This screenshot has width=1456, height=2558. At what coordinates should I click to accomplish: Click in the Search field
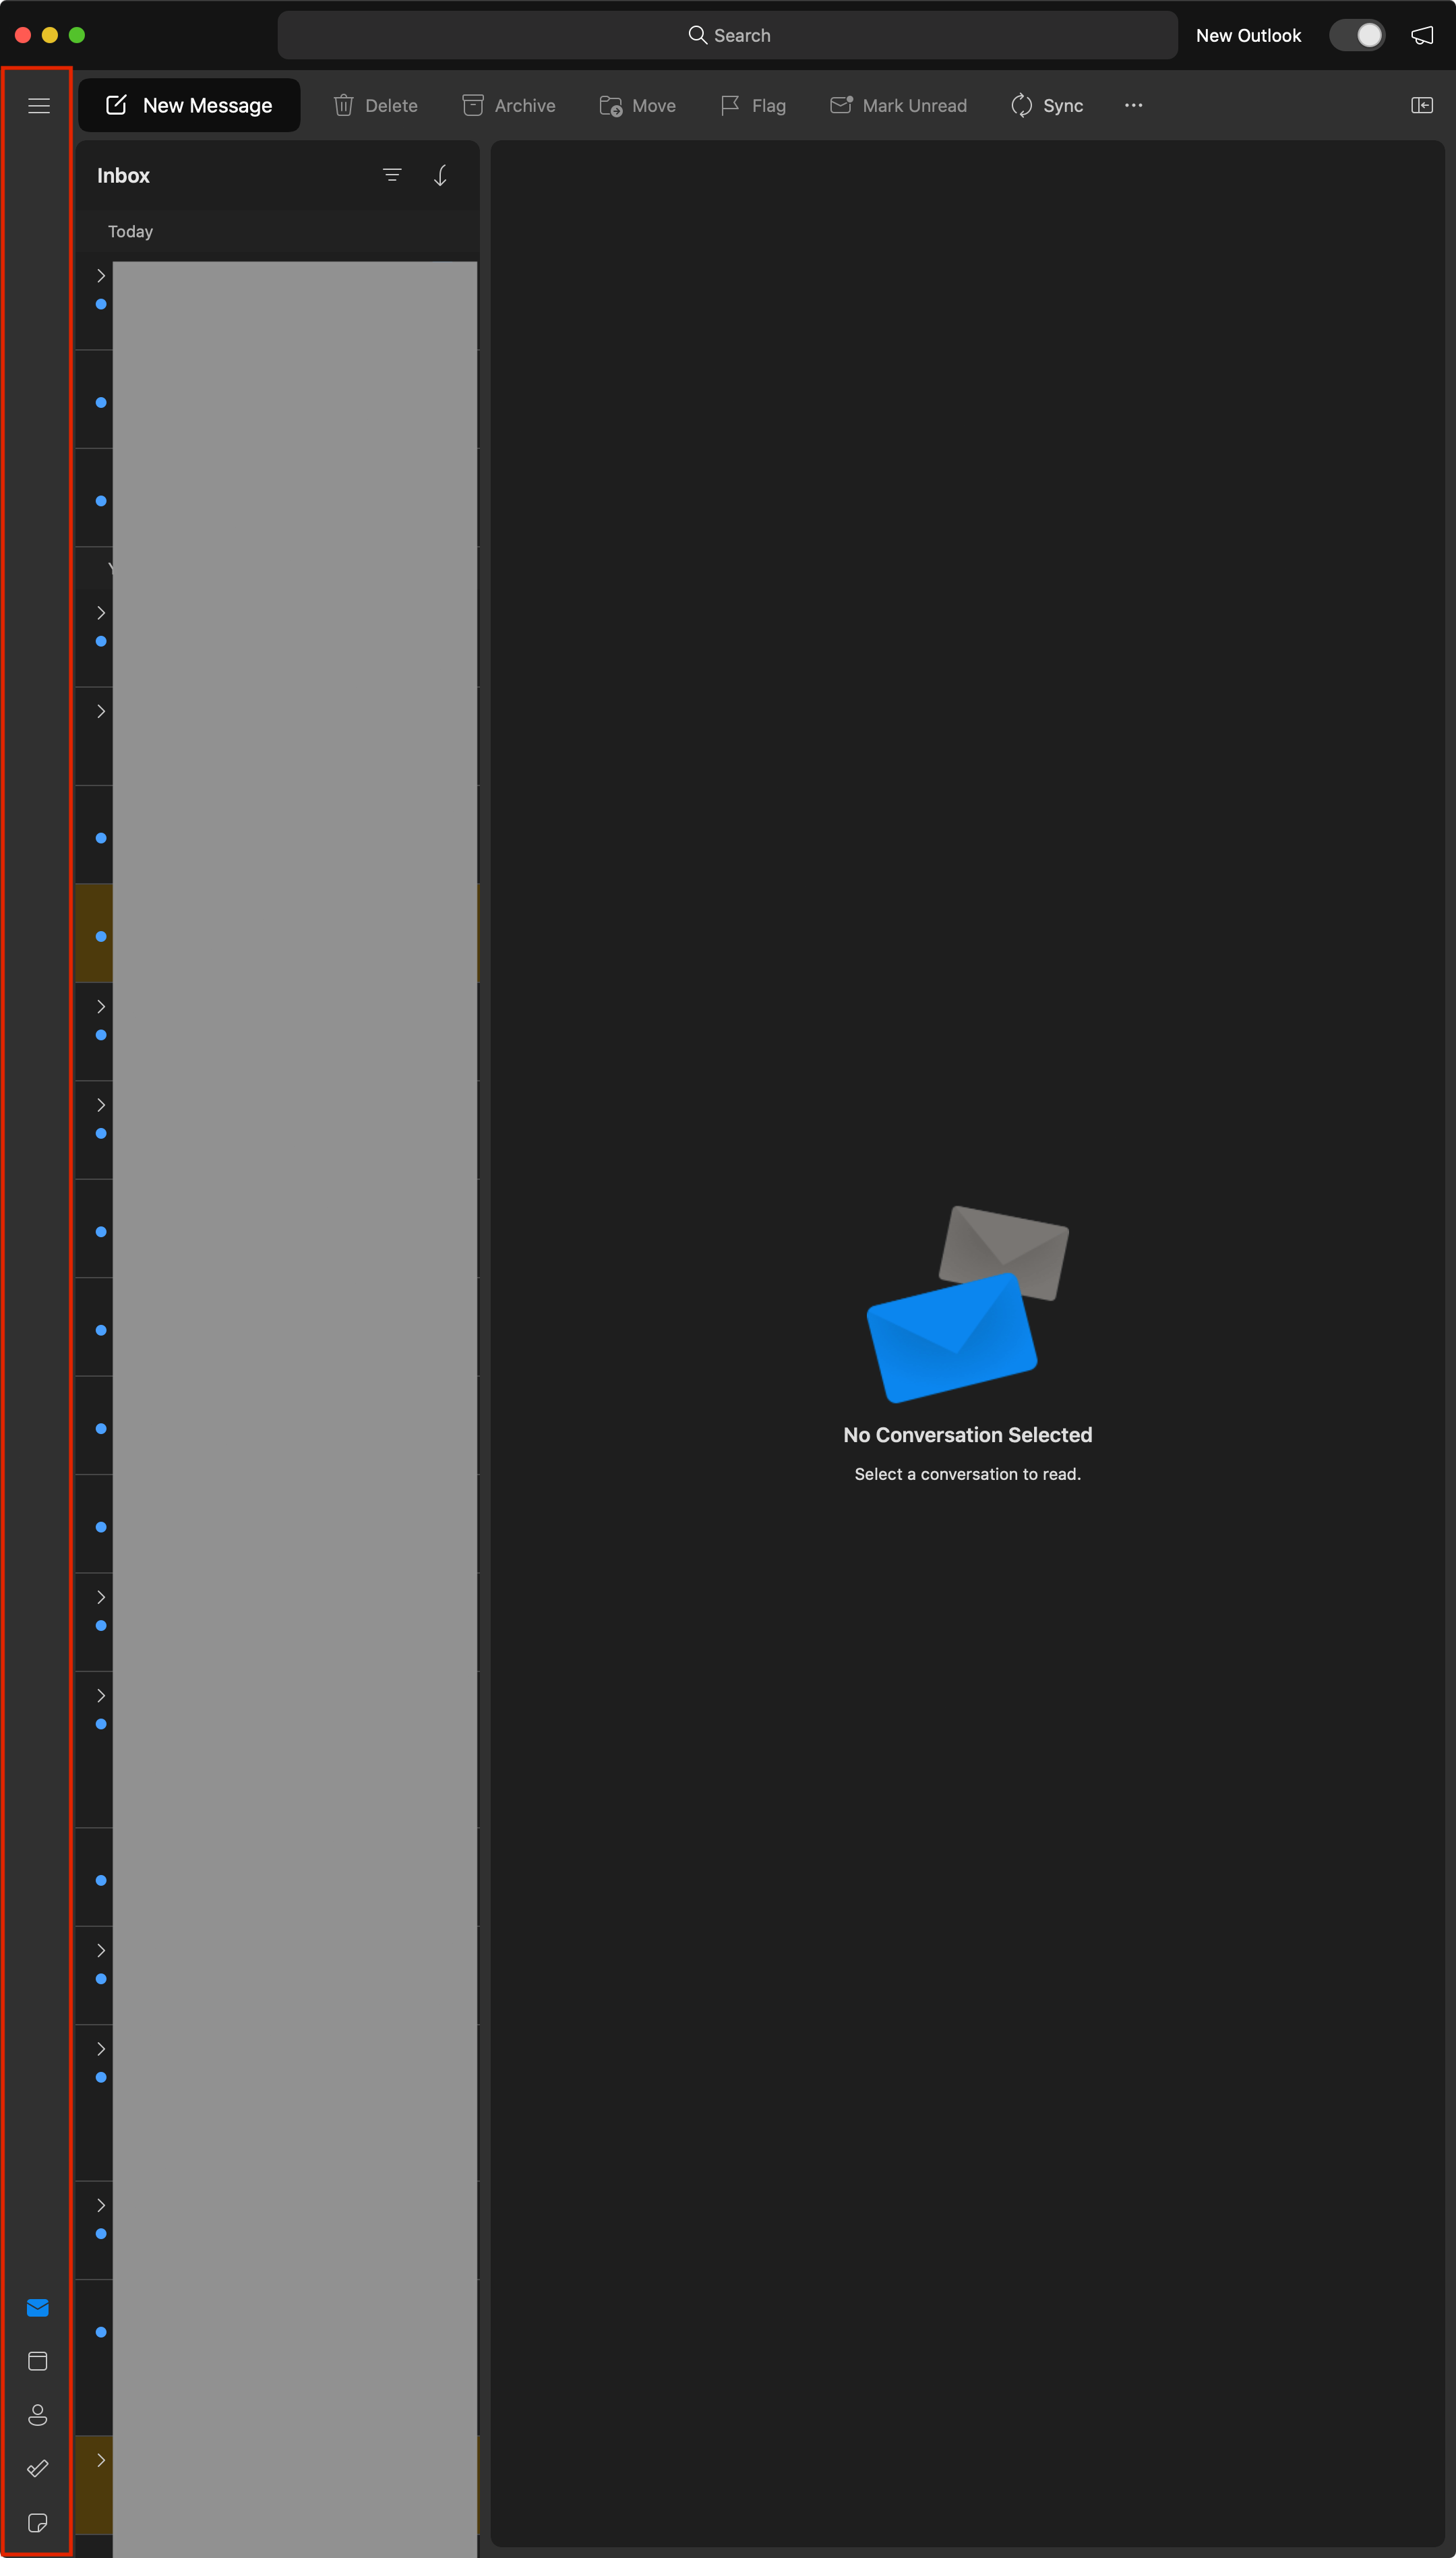(x=727, y=36)
